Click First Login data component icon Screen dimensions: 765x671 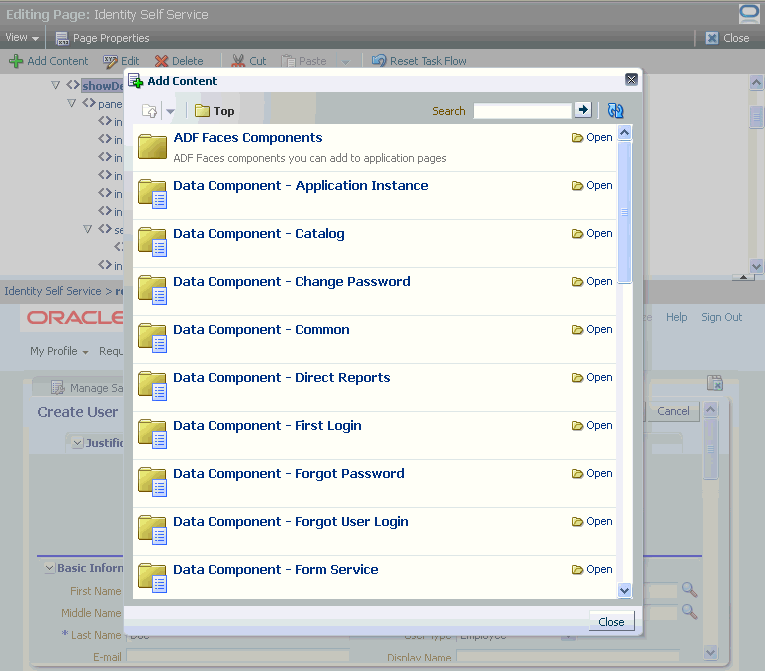(x=152, y=434)
